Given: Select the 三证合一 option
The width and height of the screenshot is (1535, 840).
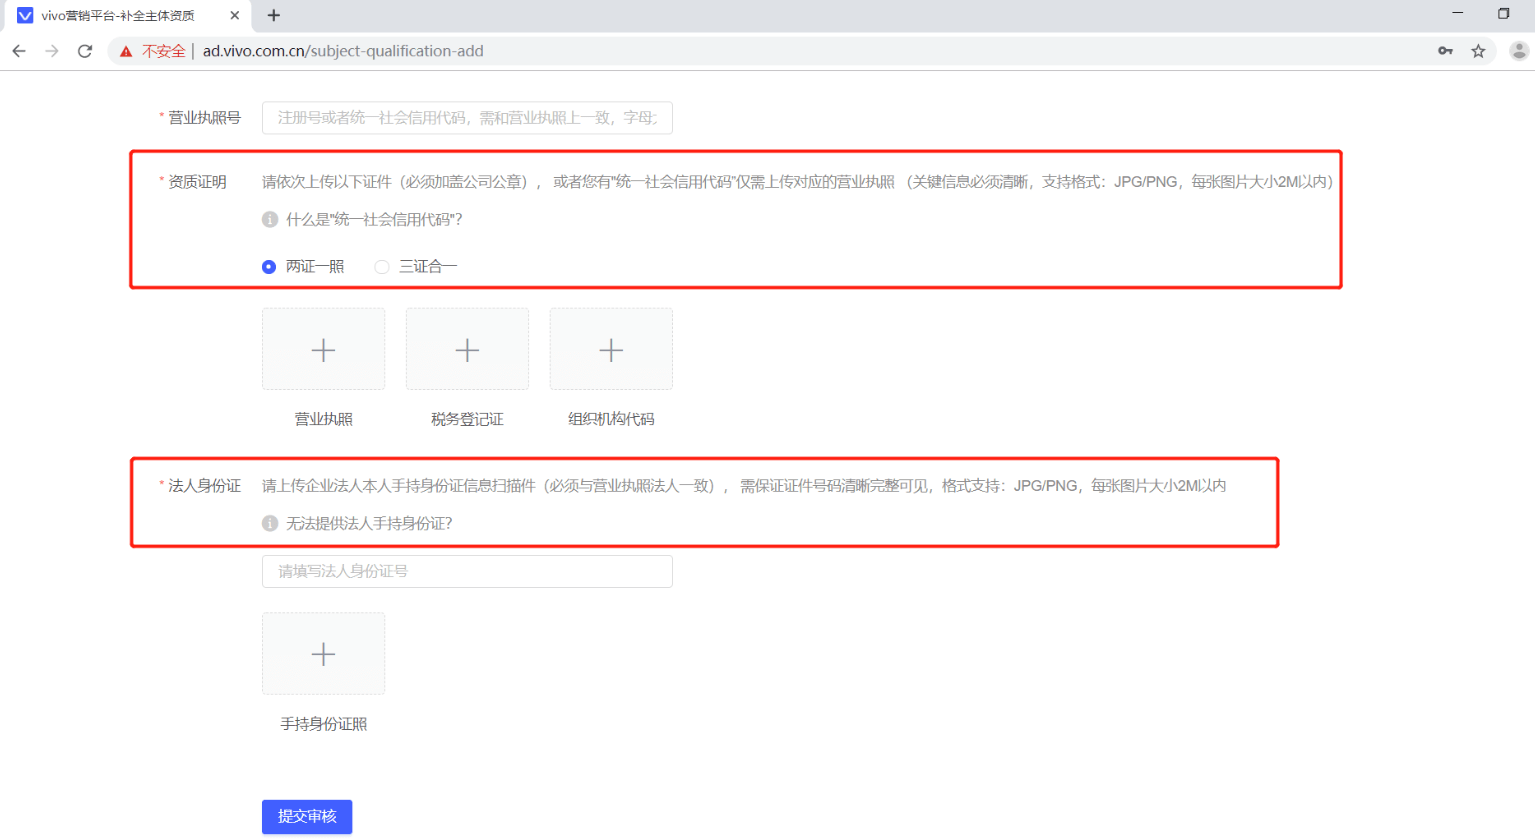Looking at the screenshot, I should pos(381,266).
